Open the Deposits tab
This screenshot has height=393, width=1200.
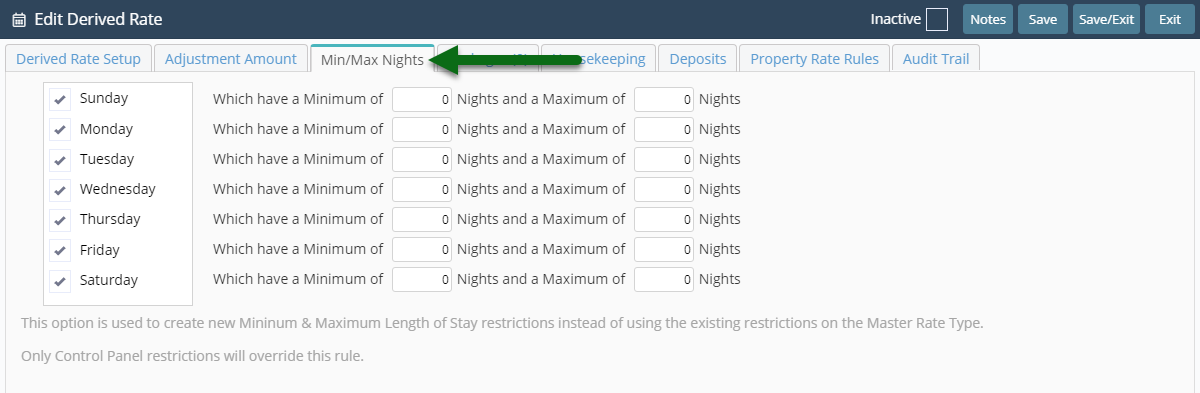[698, 59]
